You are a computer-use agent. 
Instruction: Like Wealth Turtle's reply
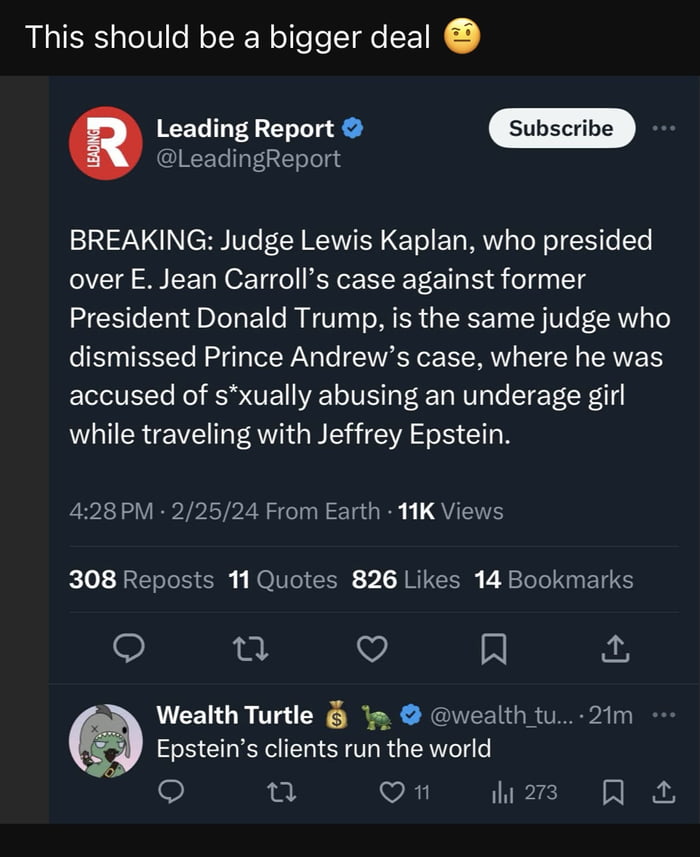[393, 793]
